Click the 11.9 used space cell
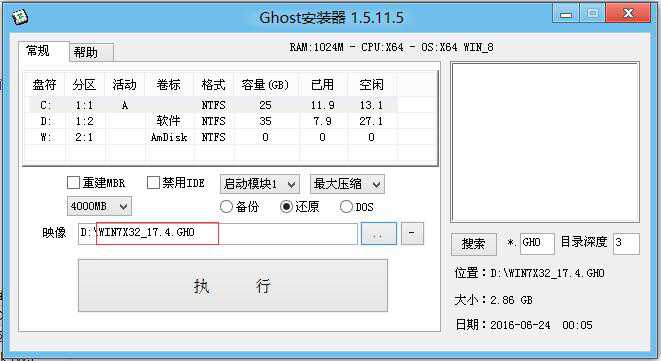Image resolution: width=661 pixels, height=361 pixels. click(x=322, y=105)
